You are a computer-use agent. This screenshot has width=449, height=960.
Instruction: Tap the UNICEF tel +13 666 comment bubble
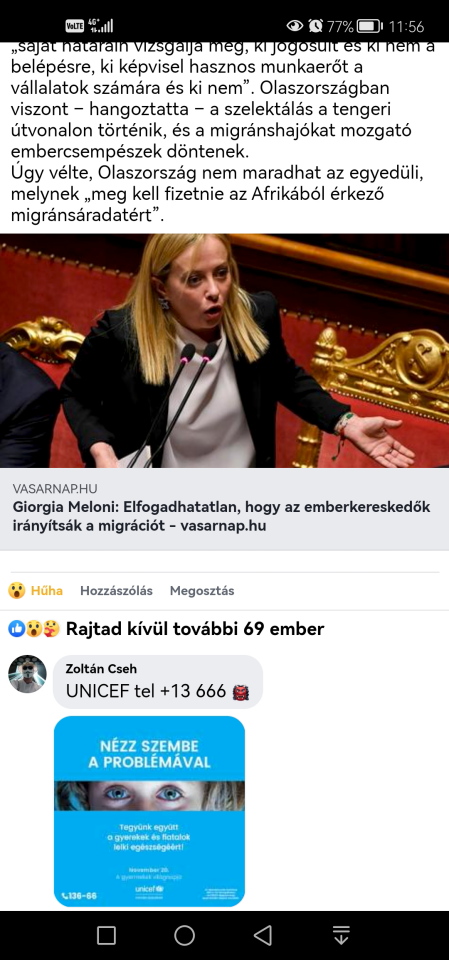pos(158,682)
